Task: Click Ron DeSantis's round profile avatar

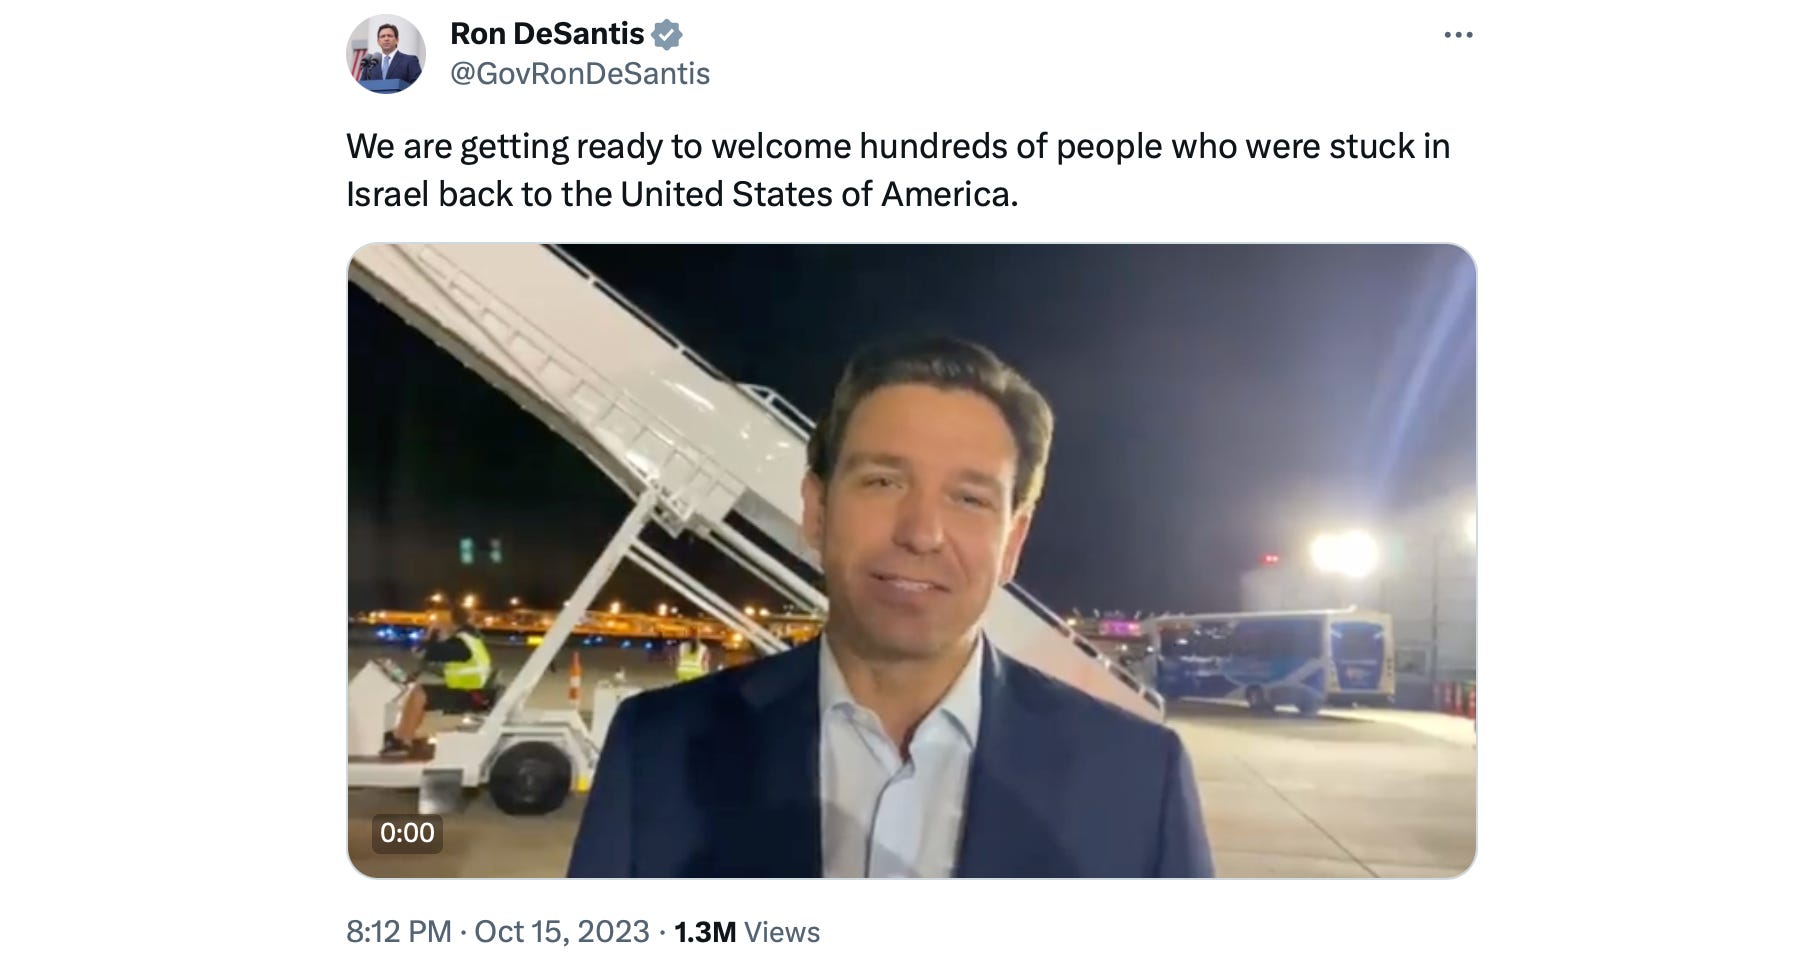Action: tap(386, 54)
